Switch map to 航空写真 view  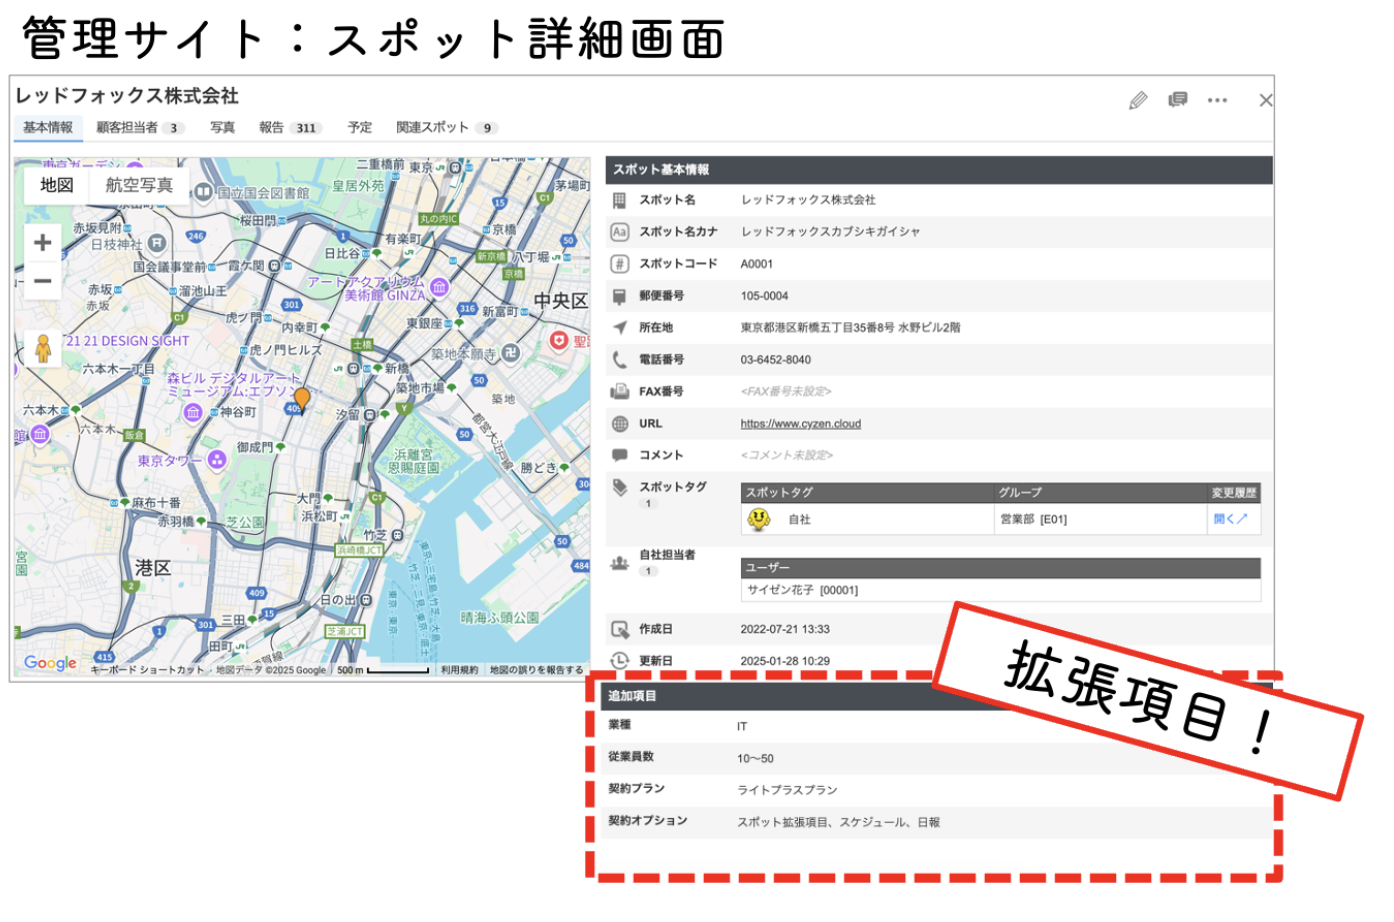point(139,185)
